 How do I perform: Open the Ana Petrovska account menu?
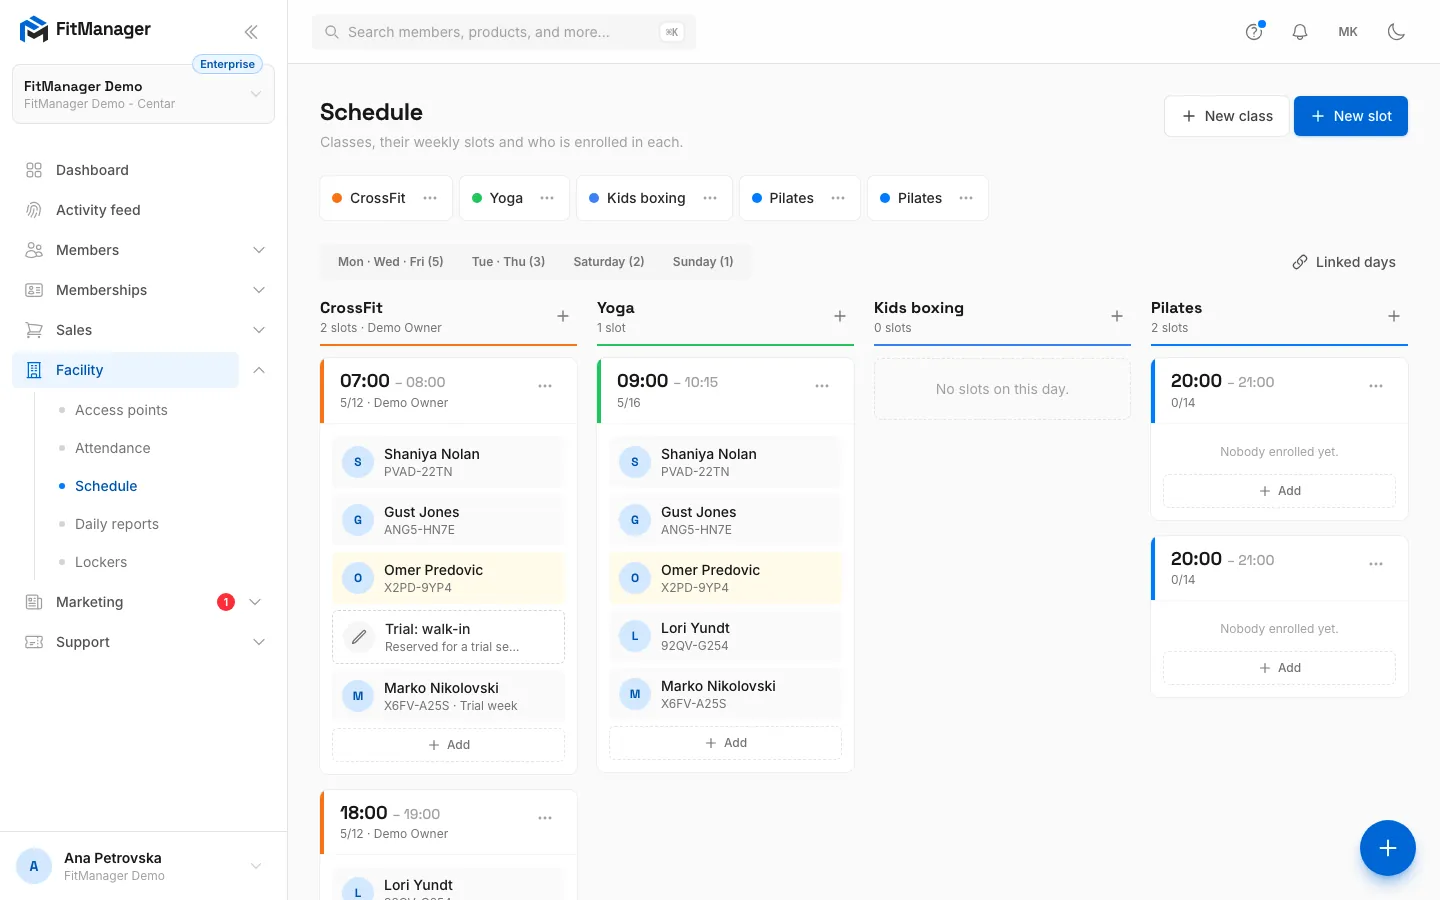click(143, 866)
